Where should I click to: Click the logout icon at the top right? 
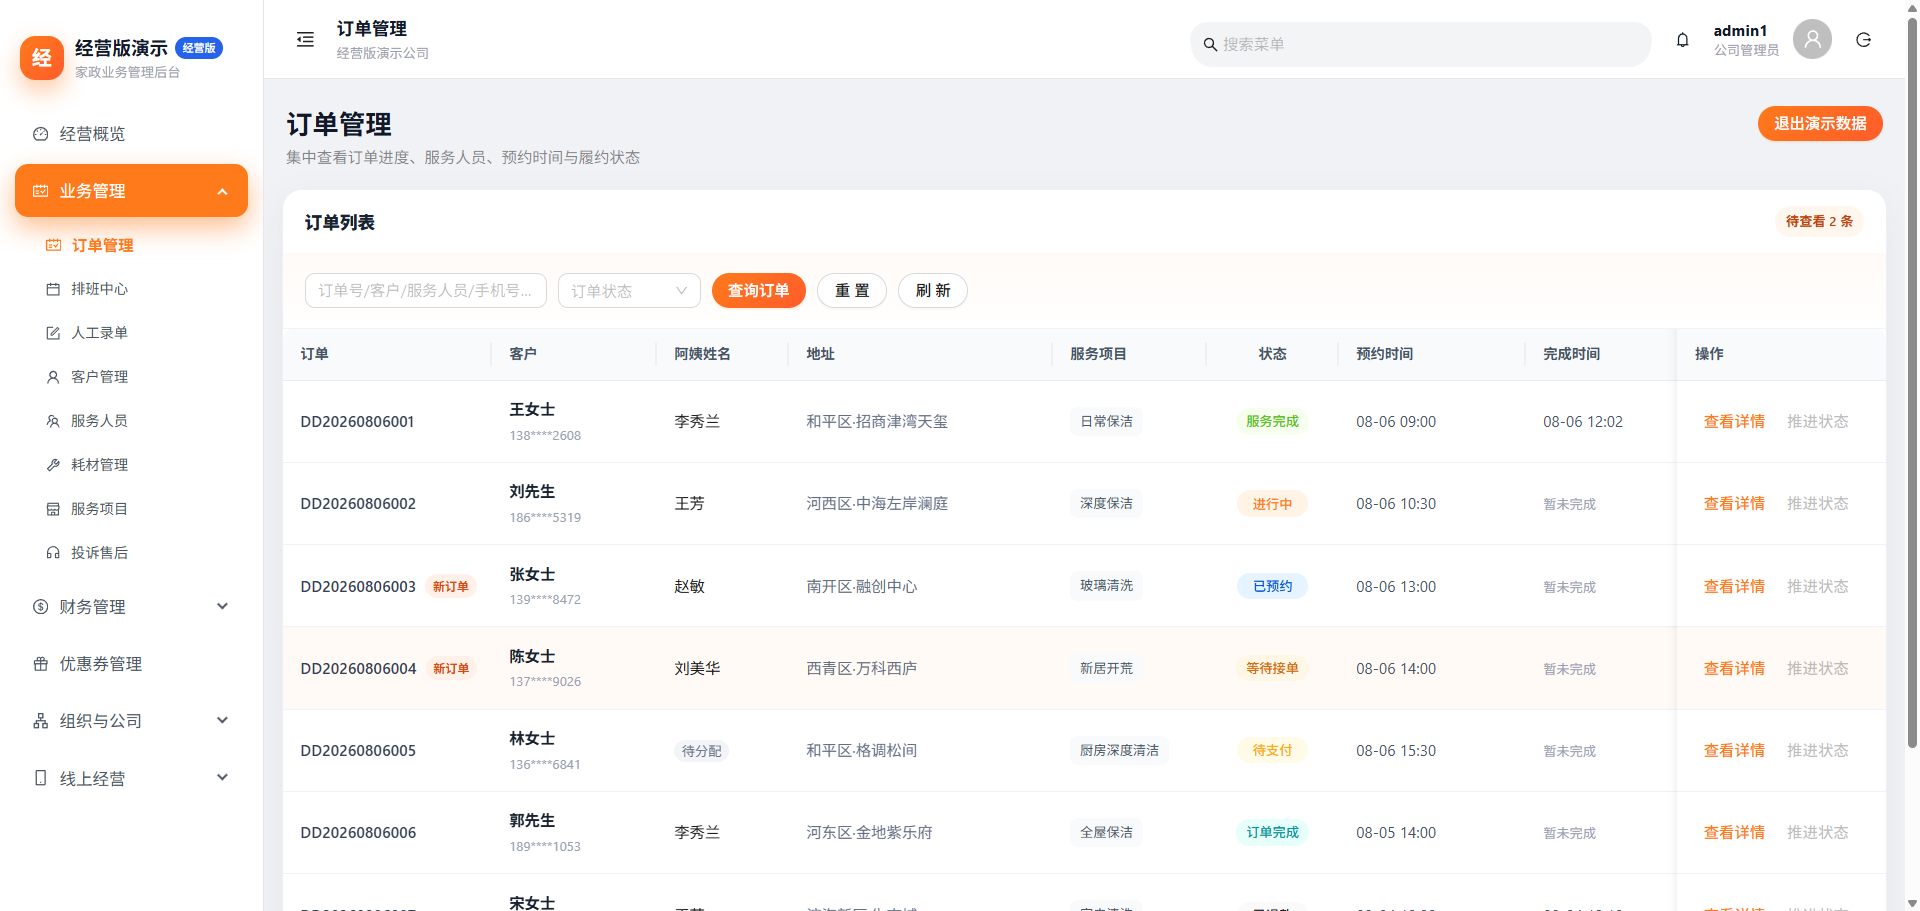(x=1864, y=40)
